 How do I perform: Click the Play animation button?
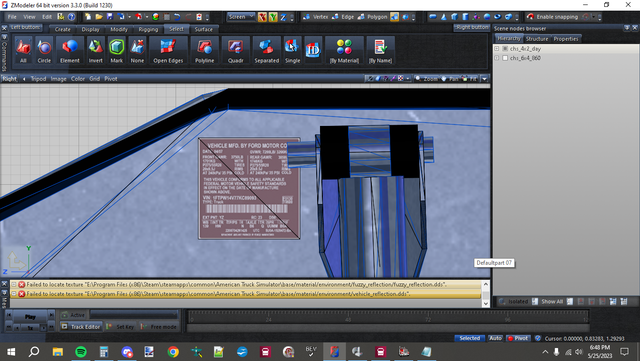point(30,316)
